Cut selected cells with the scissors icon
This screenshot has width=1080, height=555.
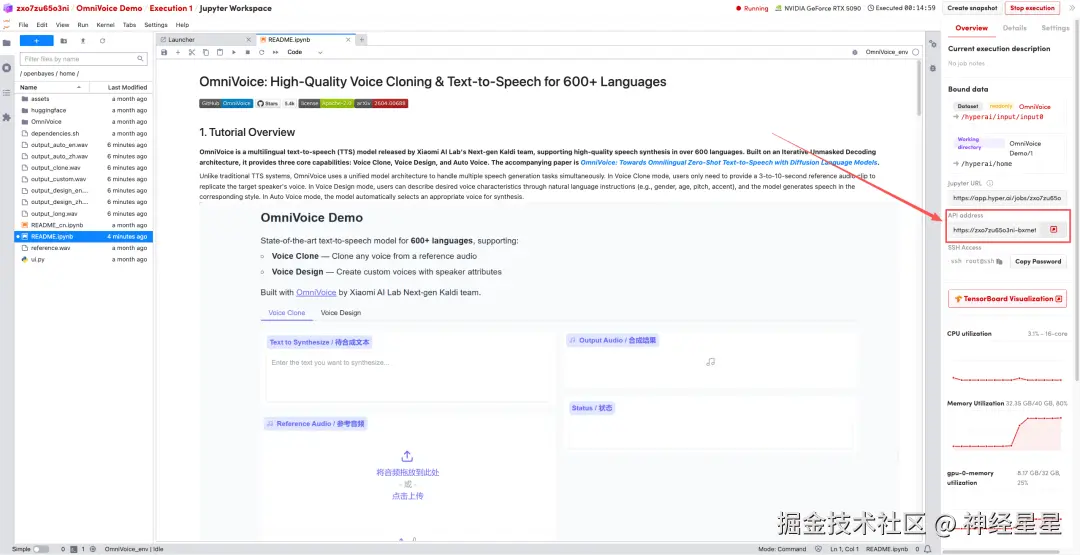[192, 52]
